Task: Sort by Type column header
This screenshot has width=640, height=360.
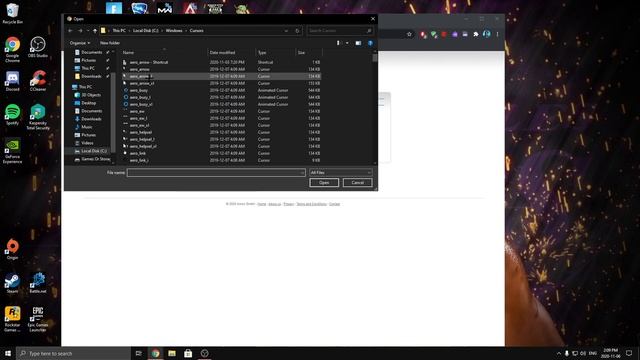Action: click(x=276, y=53)
